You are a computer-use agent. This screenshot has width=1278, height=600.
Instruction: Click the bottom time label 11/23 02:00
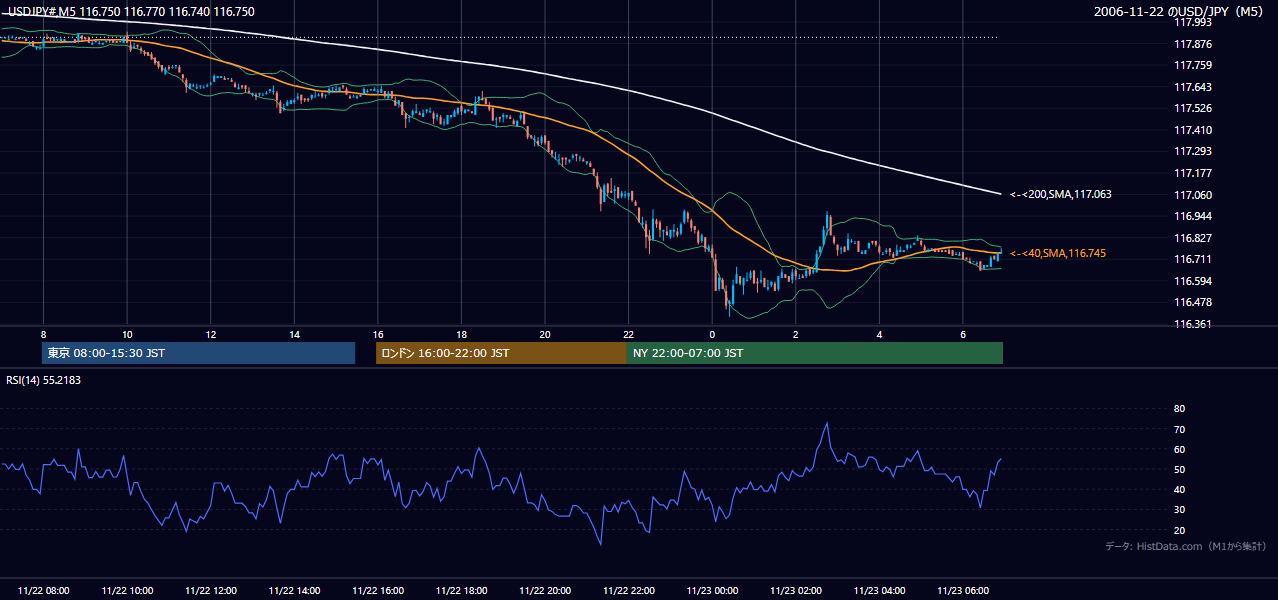click(x=796, y=591)
